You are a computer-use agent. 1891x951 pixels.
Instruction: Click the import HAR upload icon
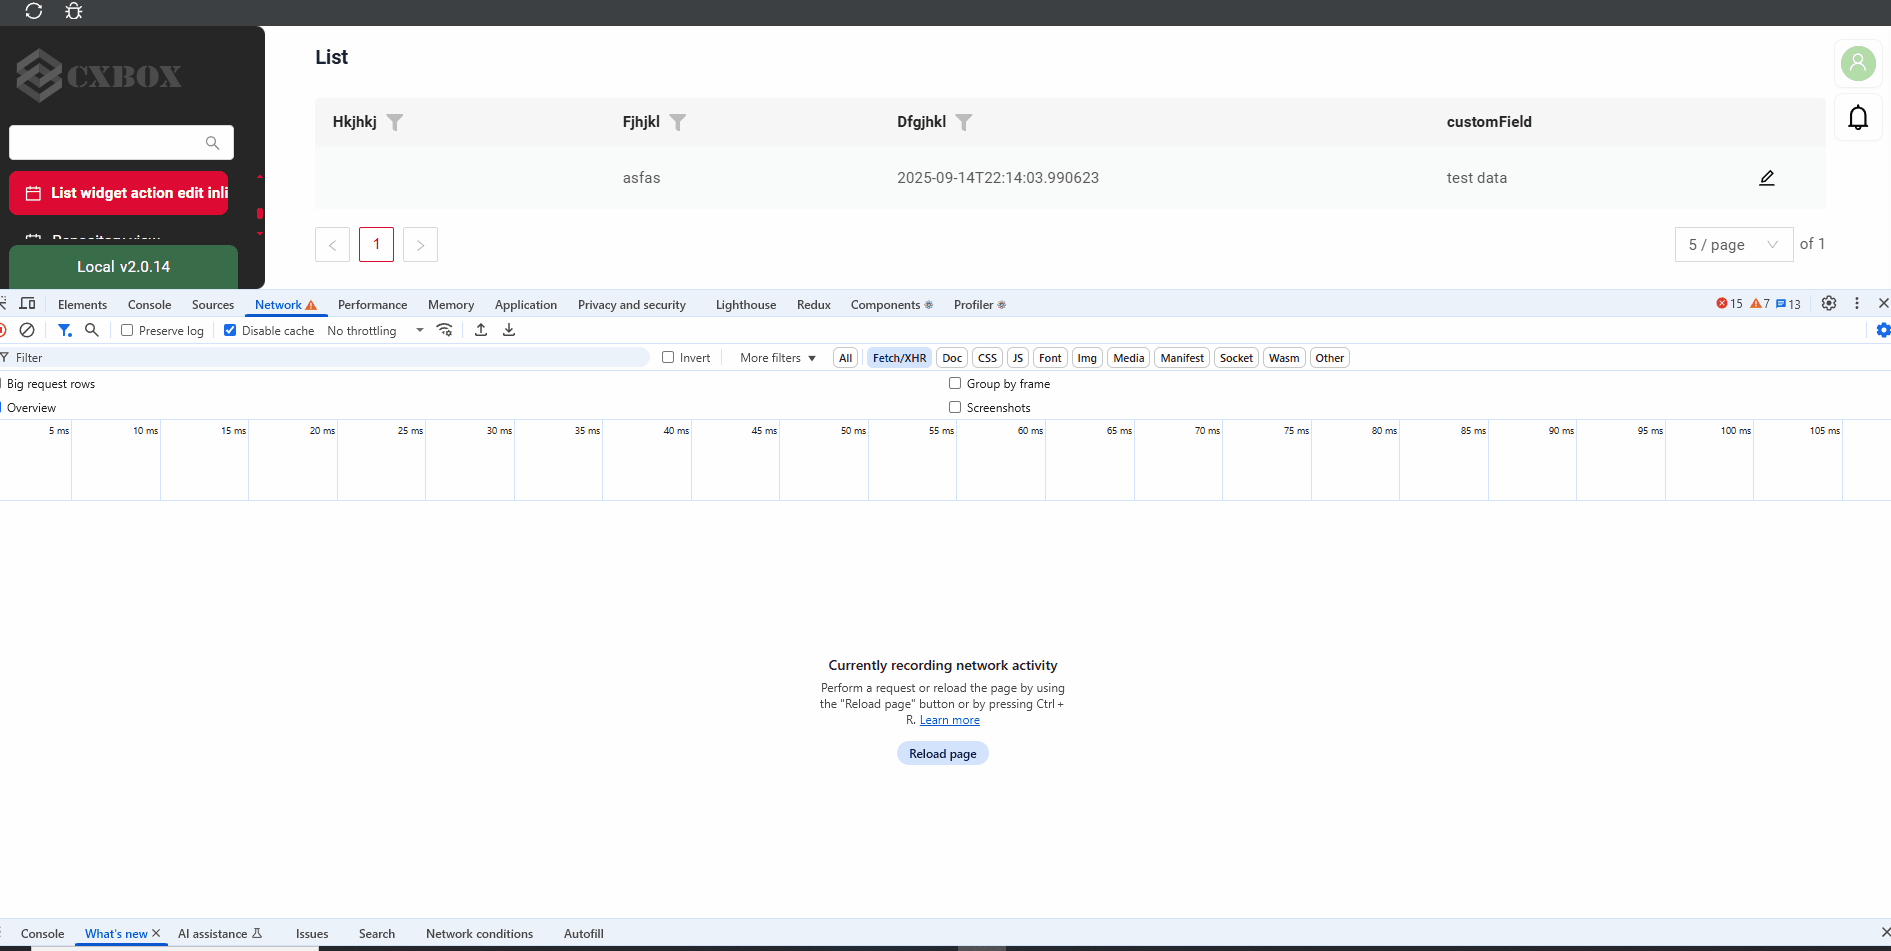tap(481, 330)
